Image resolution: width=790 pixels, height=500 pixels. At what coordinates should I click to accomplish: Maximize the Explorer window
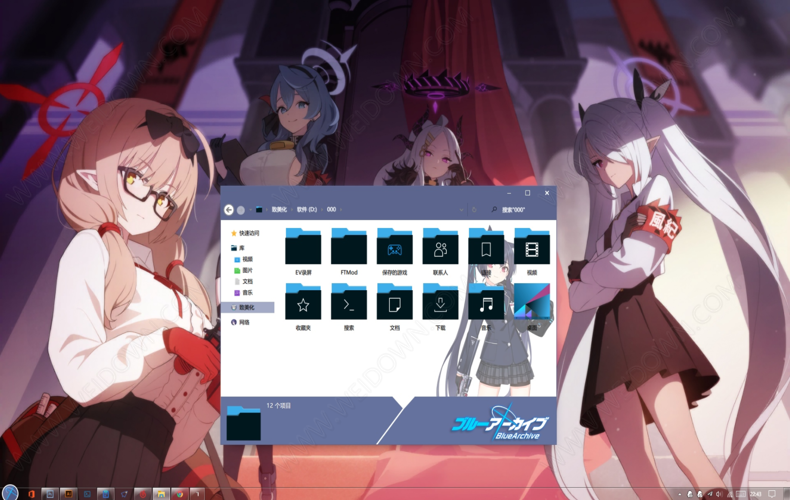(528, 193)
